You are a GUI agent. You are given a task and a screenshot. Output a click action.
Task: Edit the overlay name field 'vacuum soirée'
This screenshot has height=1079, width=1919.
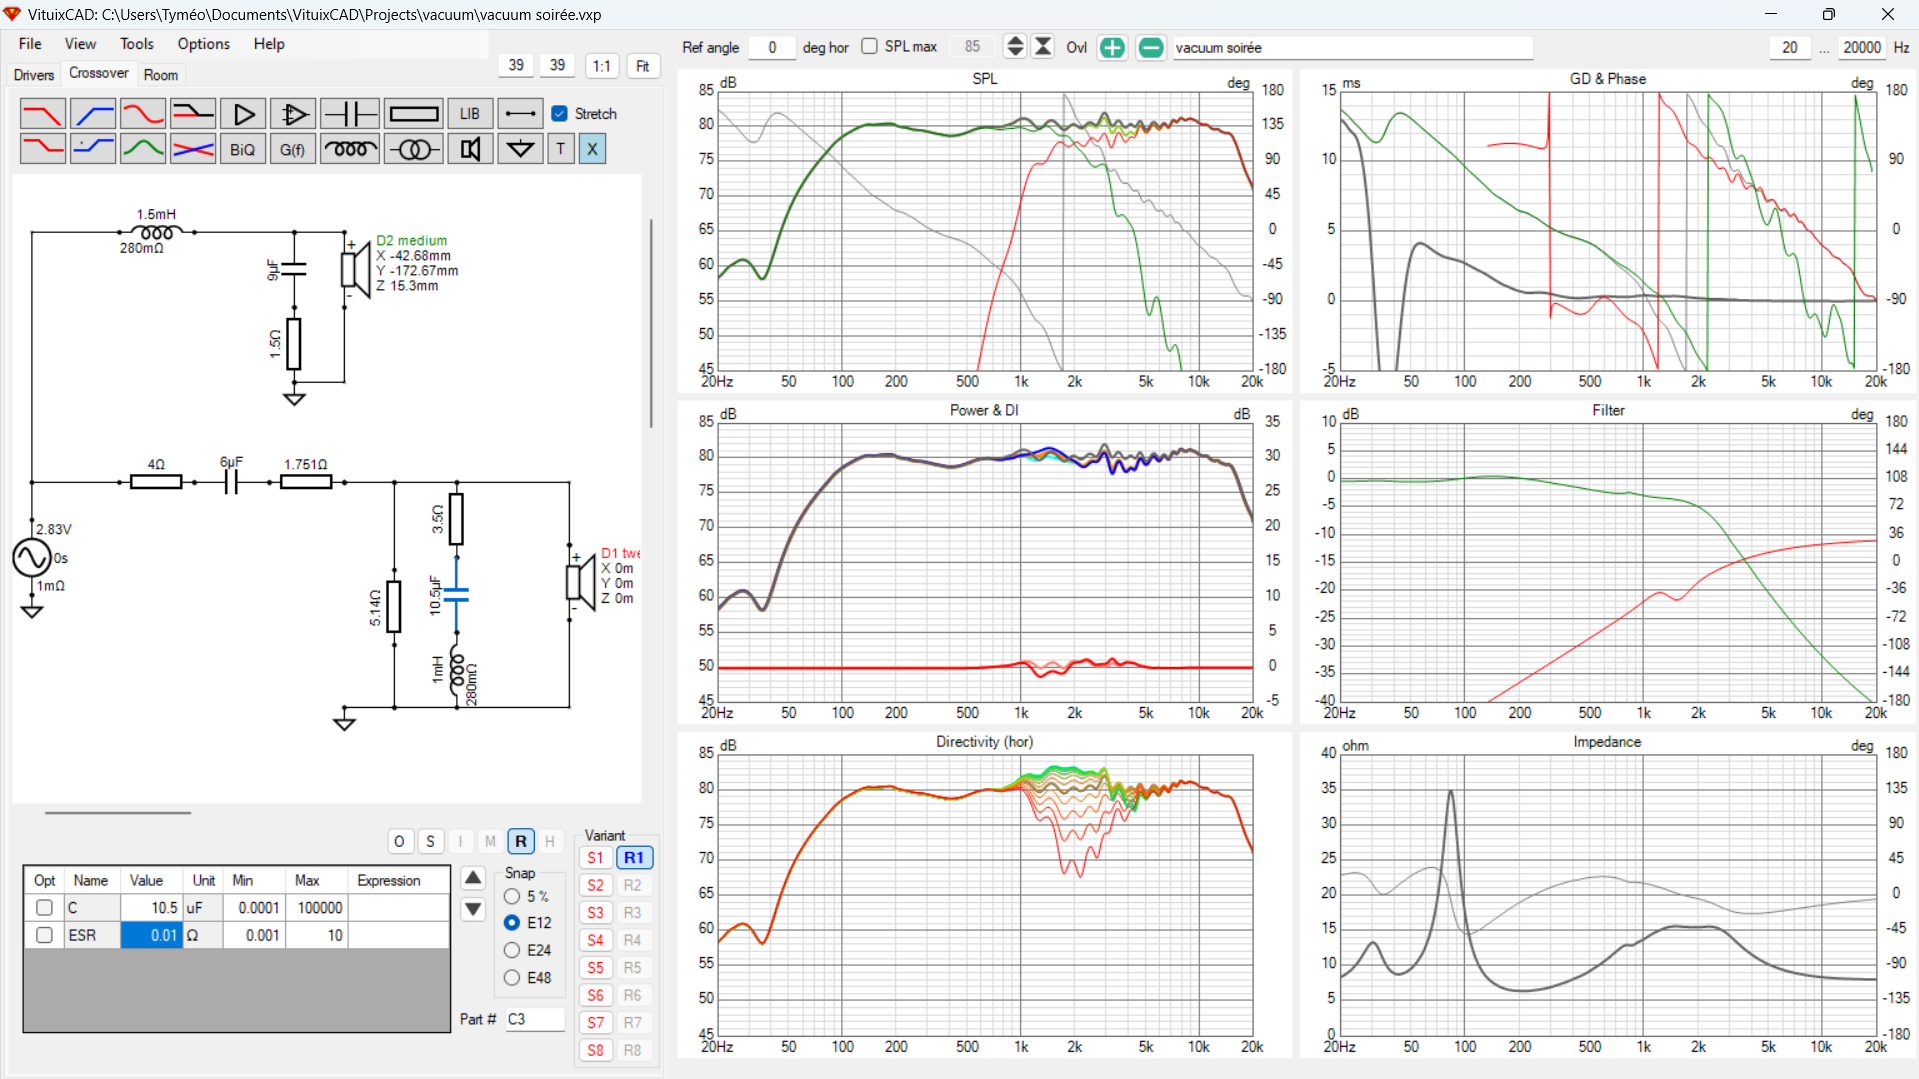pyautogui.click(x=1352, y=47)
